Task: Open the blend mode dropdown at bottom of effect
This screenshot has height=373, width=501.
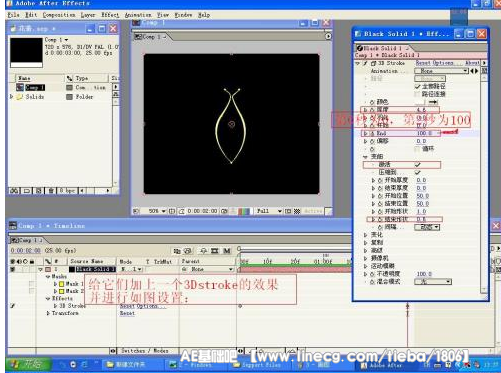Action: click(433, 282)
